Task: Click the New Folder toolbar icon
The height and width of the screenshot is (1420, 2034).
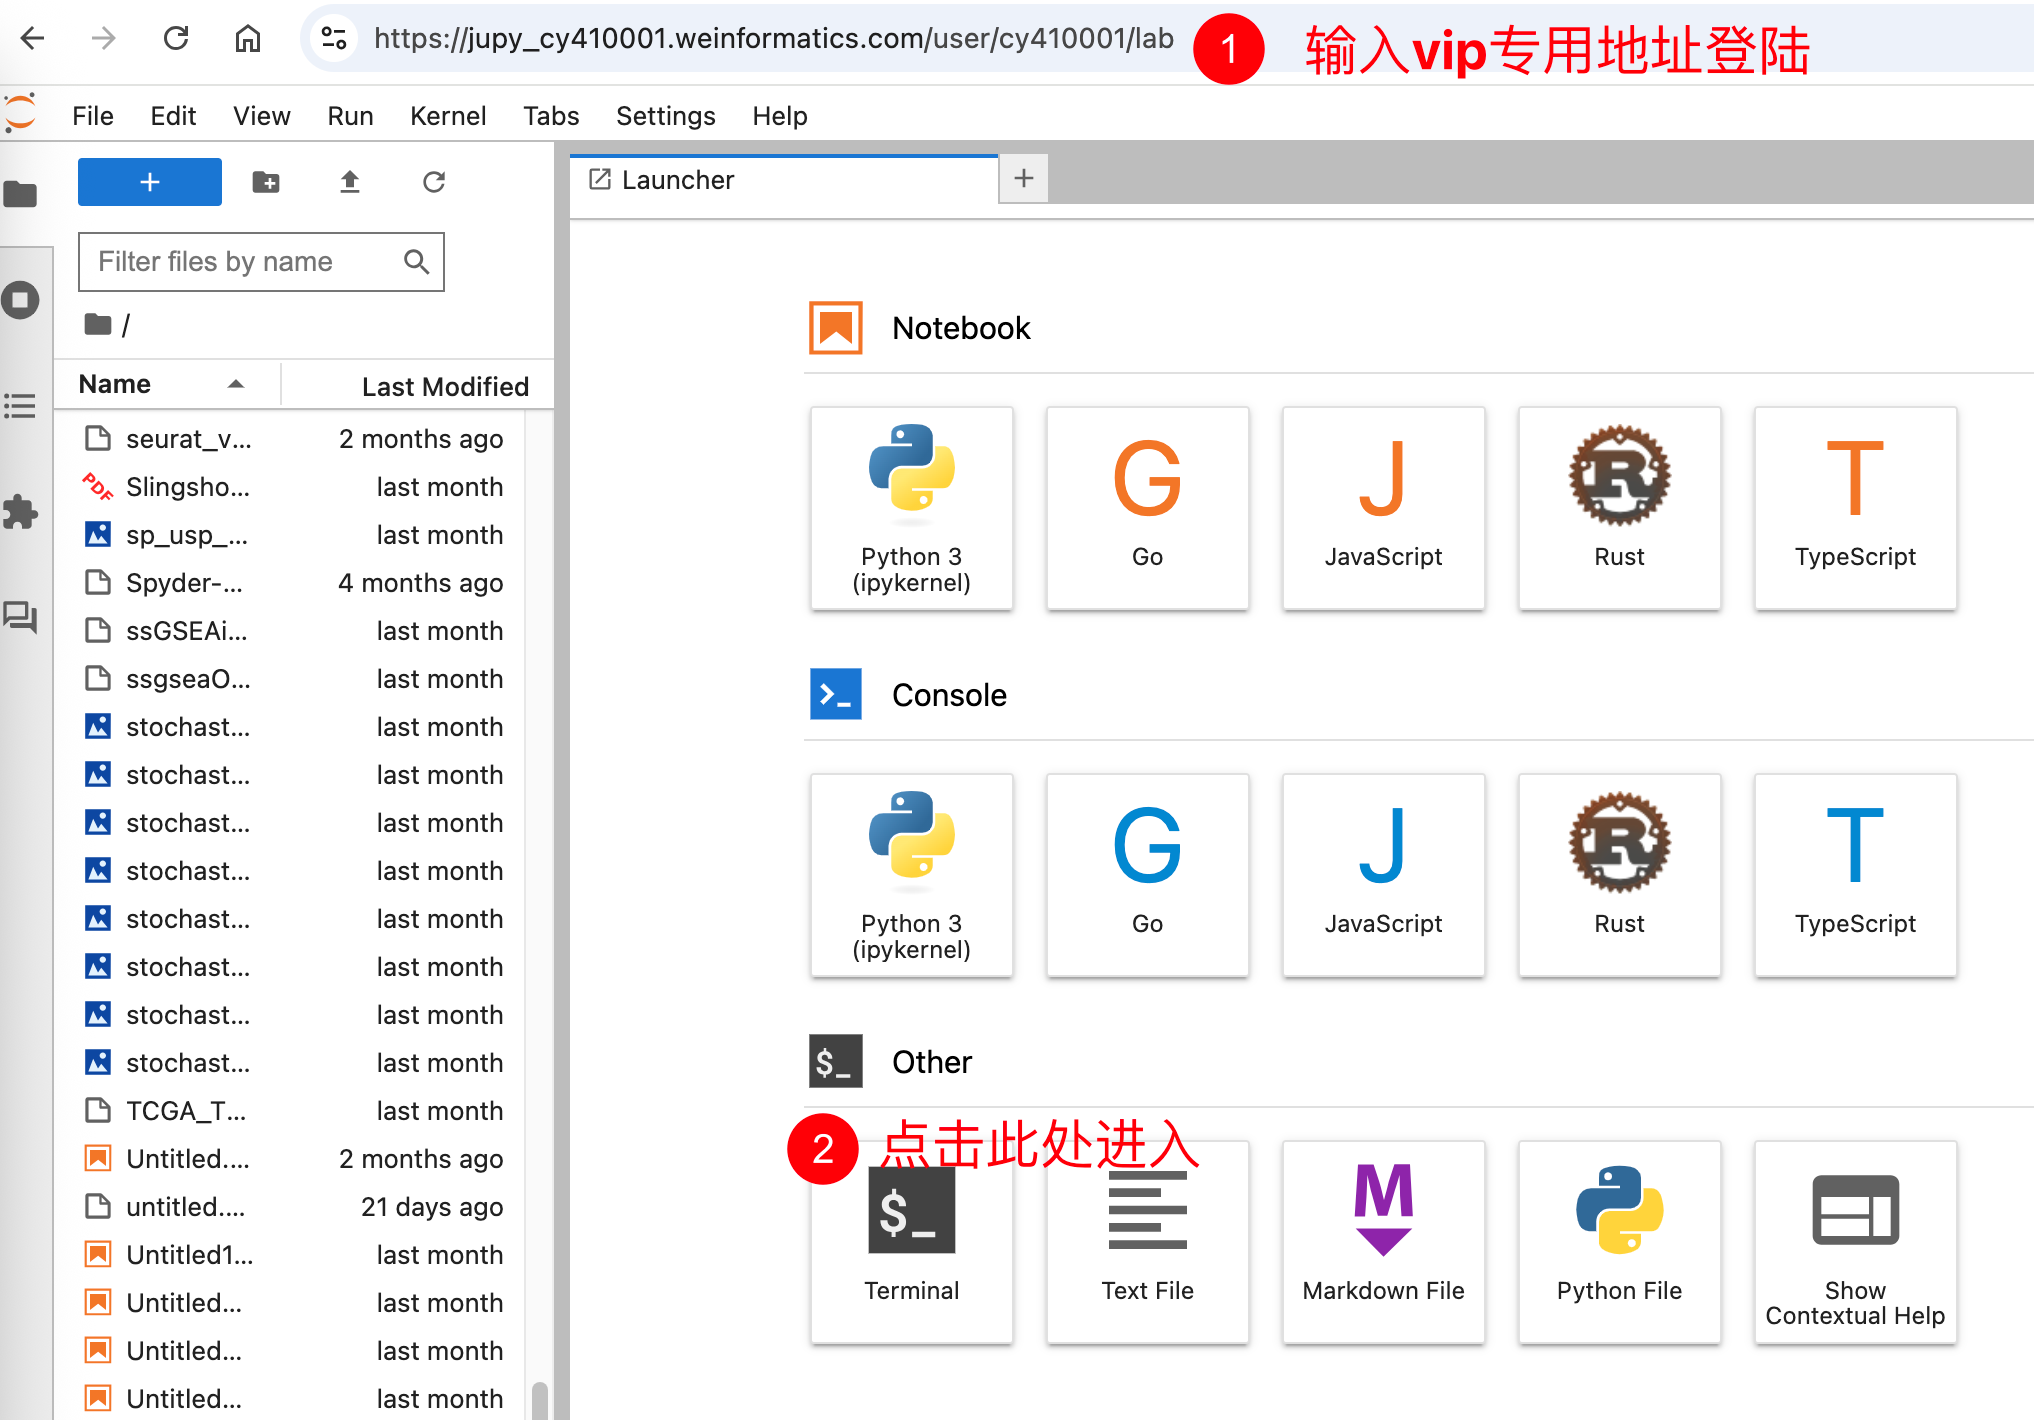Action: [x=266, y=182]
